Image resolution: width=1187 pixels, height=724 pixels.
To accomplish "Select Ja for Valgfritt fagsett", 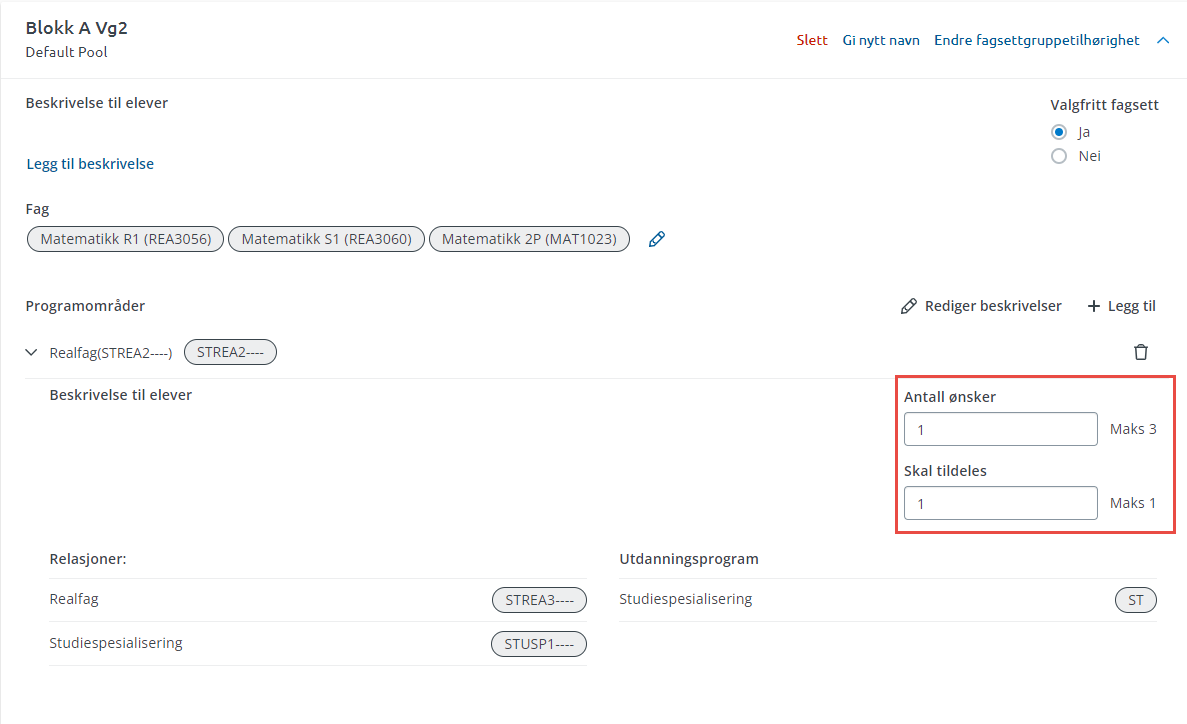I will (x=1059, y=133).
